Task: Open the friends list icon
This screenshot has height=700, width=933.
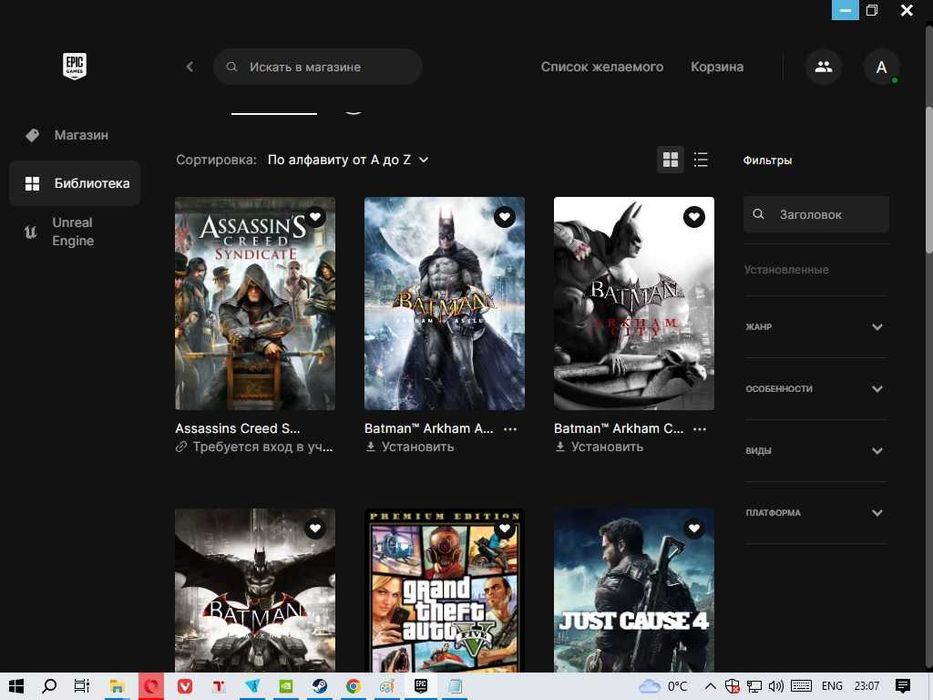Action: [824, 67]
